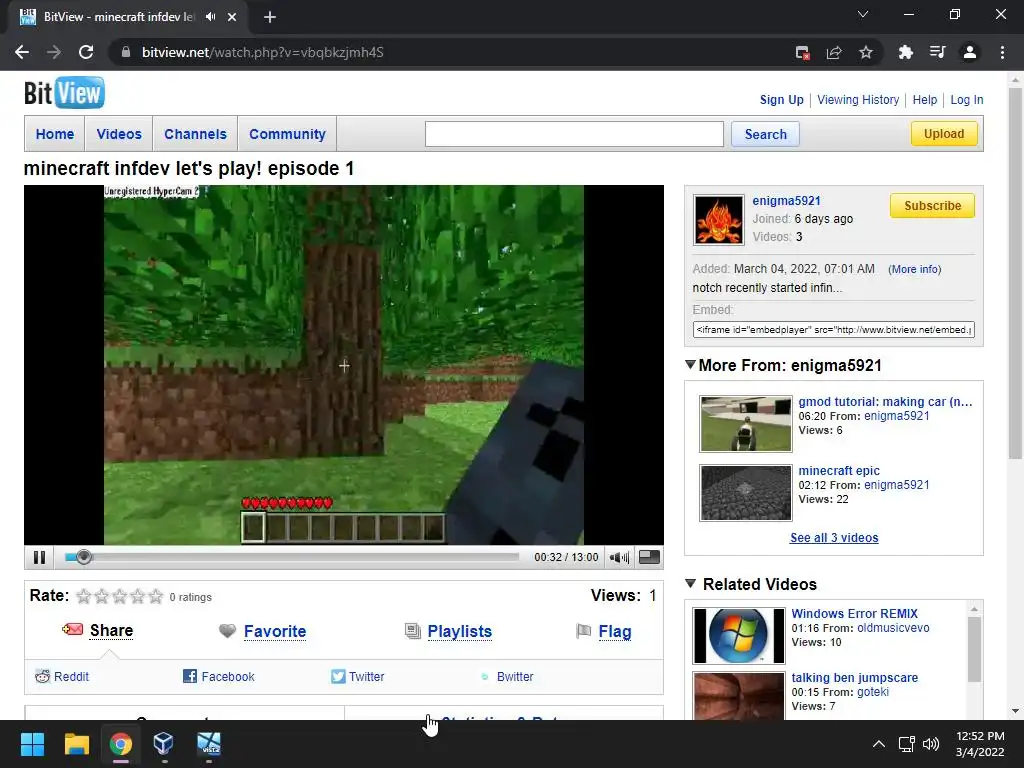Go back in Chrome
The height and width of the screenshot is (768, 1024).
(22, 52)
